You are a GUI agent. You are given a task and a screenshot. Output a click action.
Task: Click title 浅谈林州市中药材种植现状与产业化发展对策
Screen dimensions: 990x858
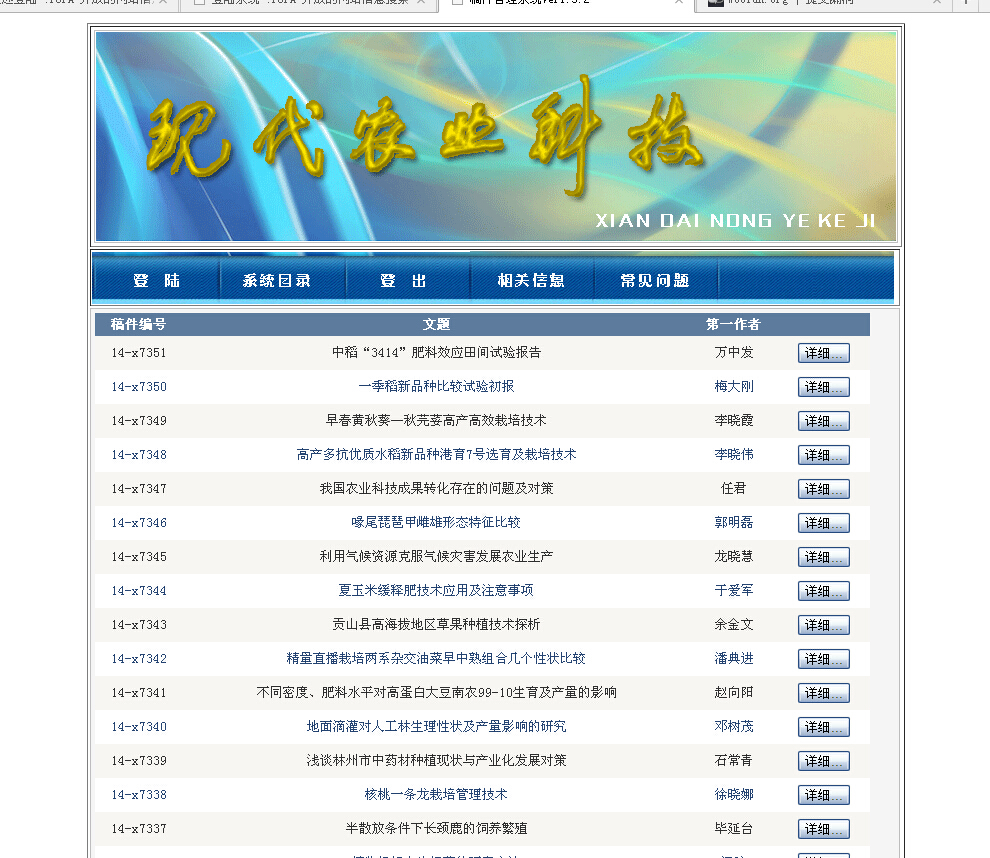coord(436,761)
